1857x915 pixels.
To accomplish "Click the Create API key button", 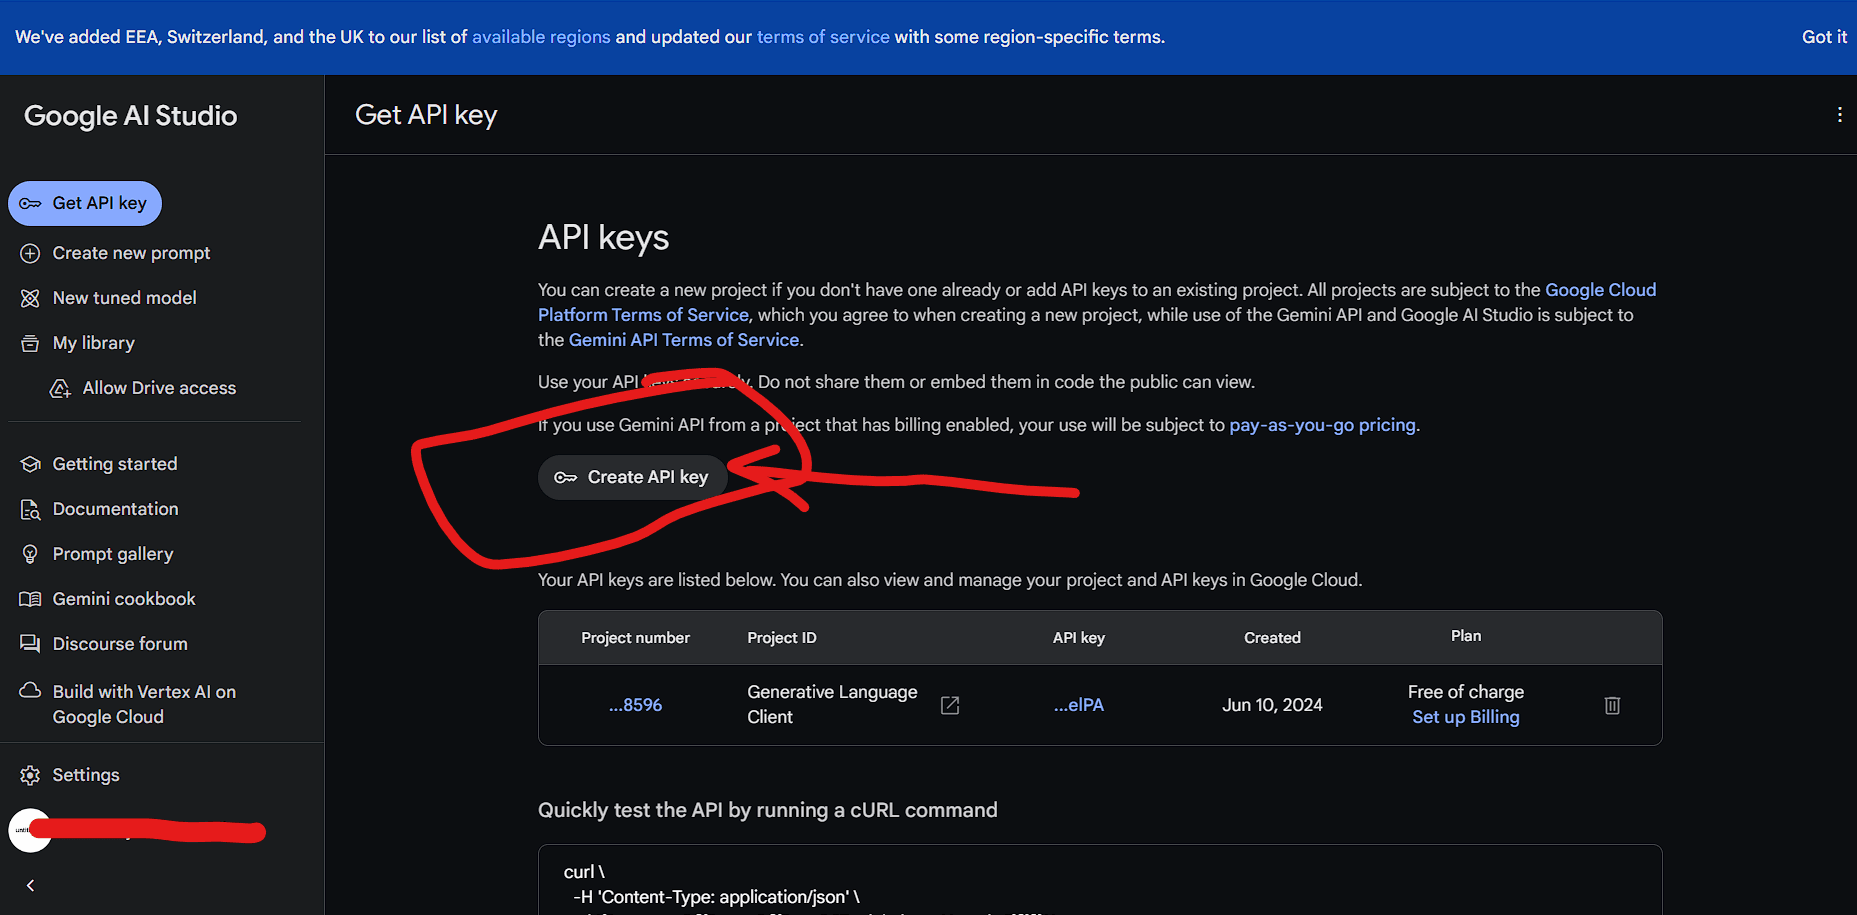I will 632,478.
